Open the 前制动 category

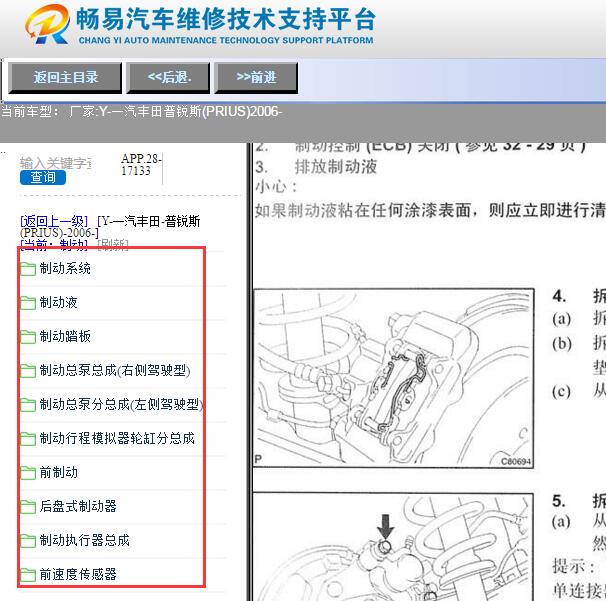[58, 472]
